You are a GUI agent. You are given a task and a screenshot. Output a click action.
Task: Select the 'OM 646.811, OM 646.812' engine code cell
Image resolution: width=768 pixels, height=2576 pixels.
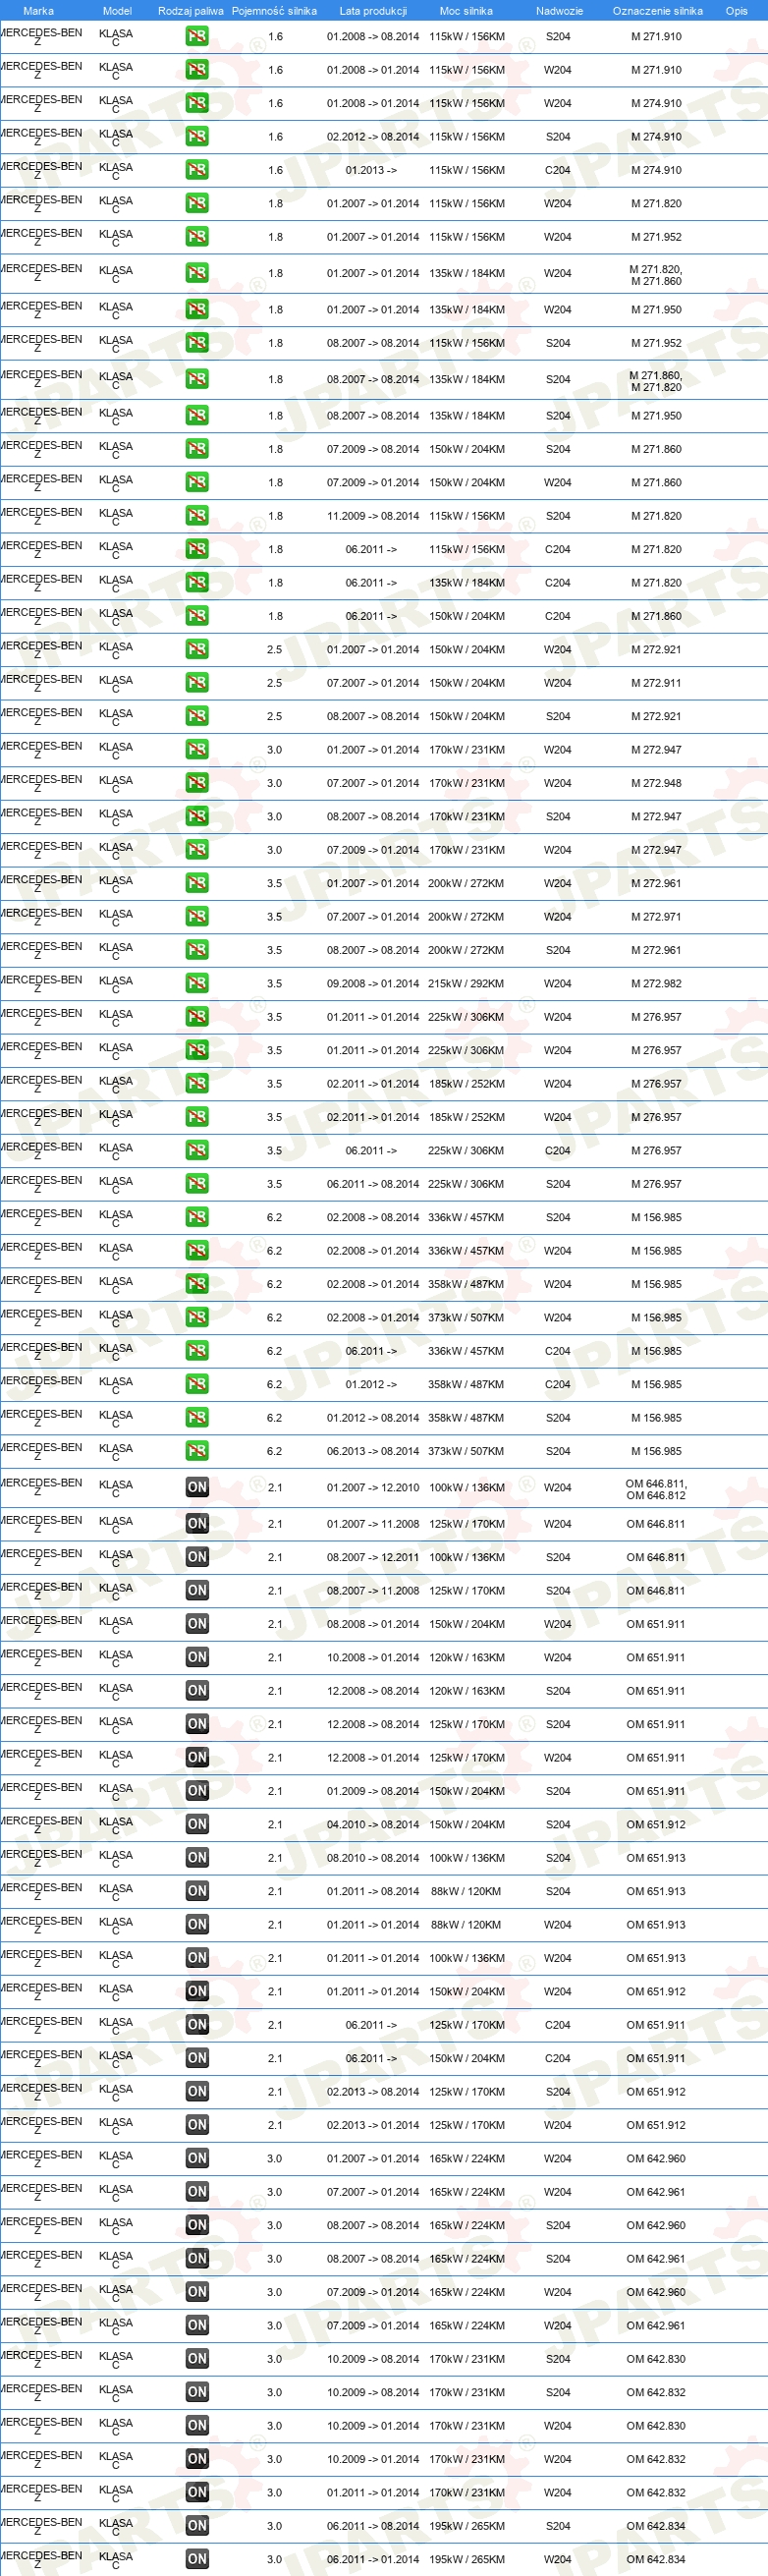[x=656, y=1490]
